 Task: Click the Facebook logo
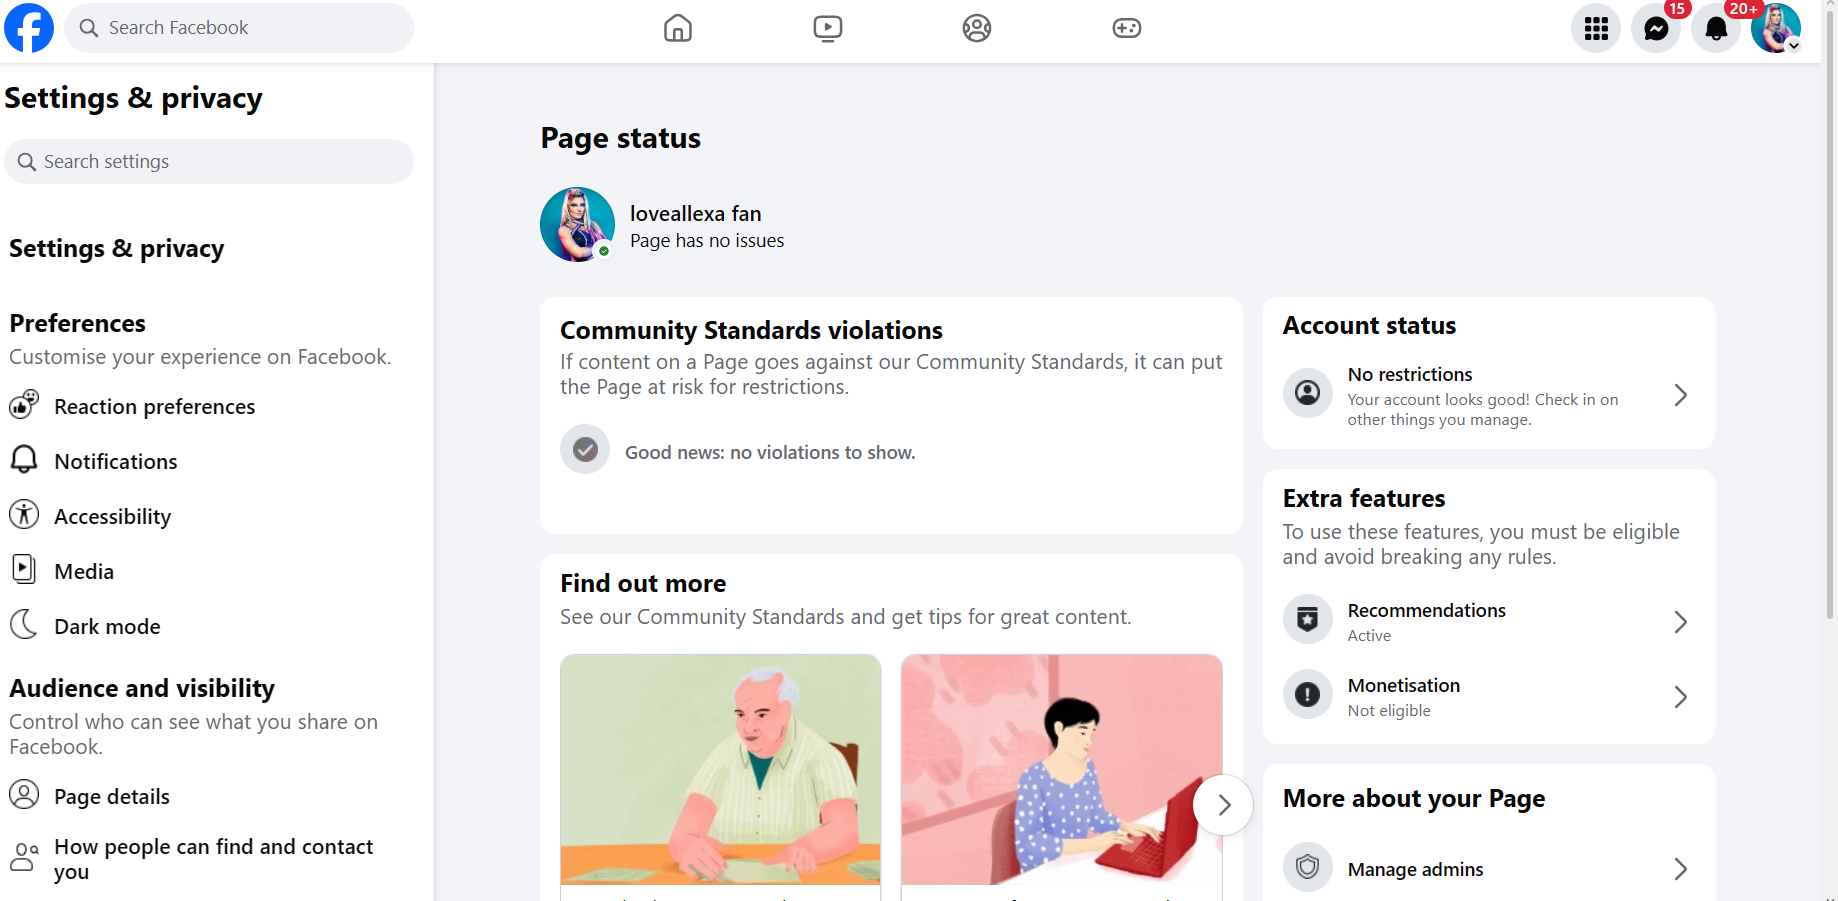pyautogui.click(x=29, y=28)
